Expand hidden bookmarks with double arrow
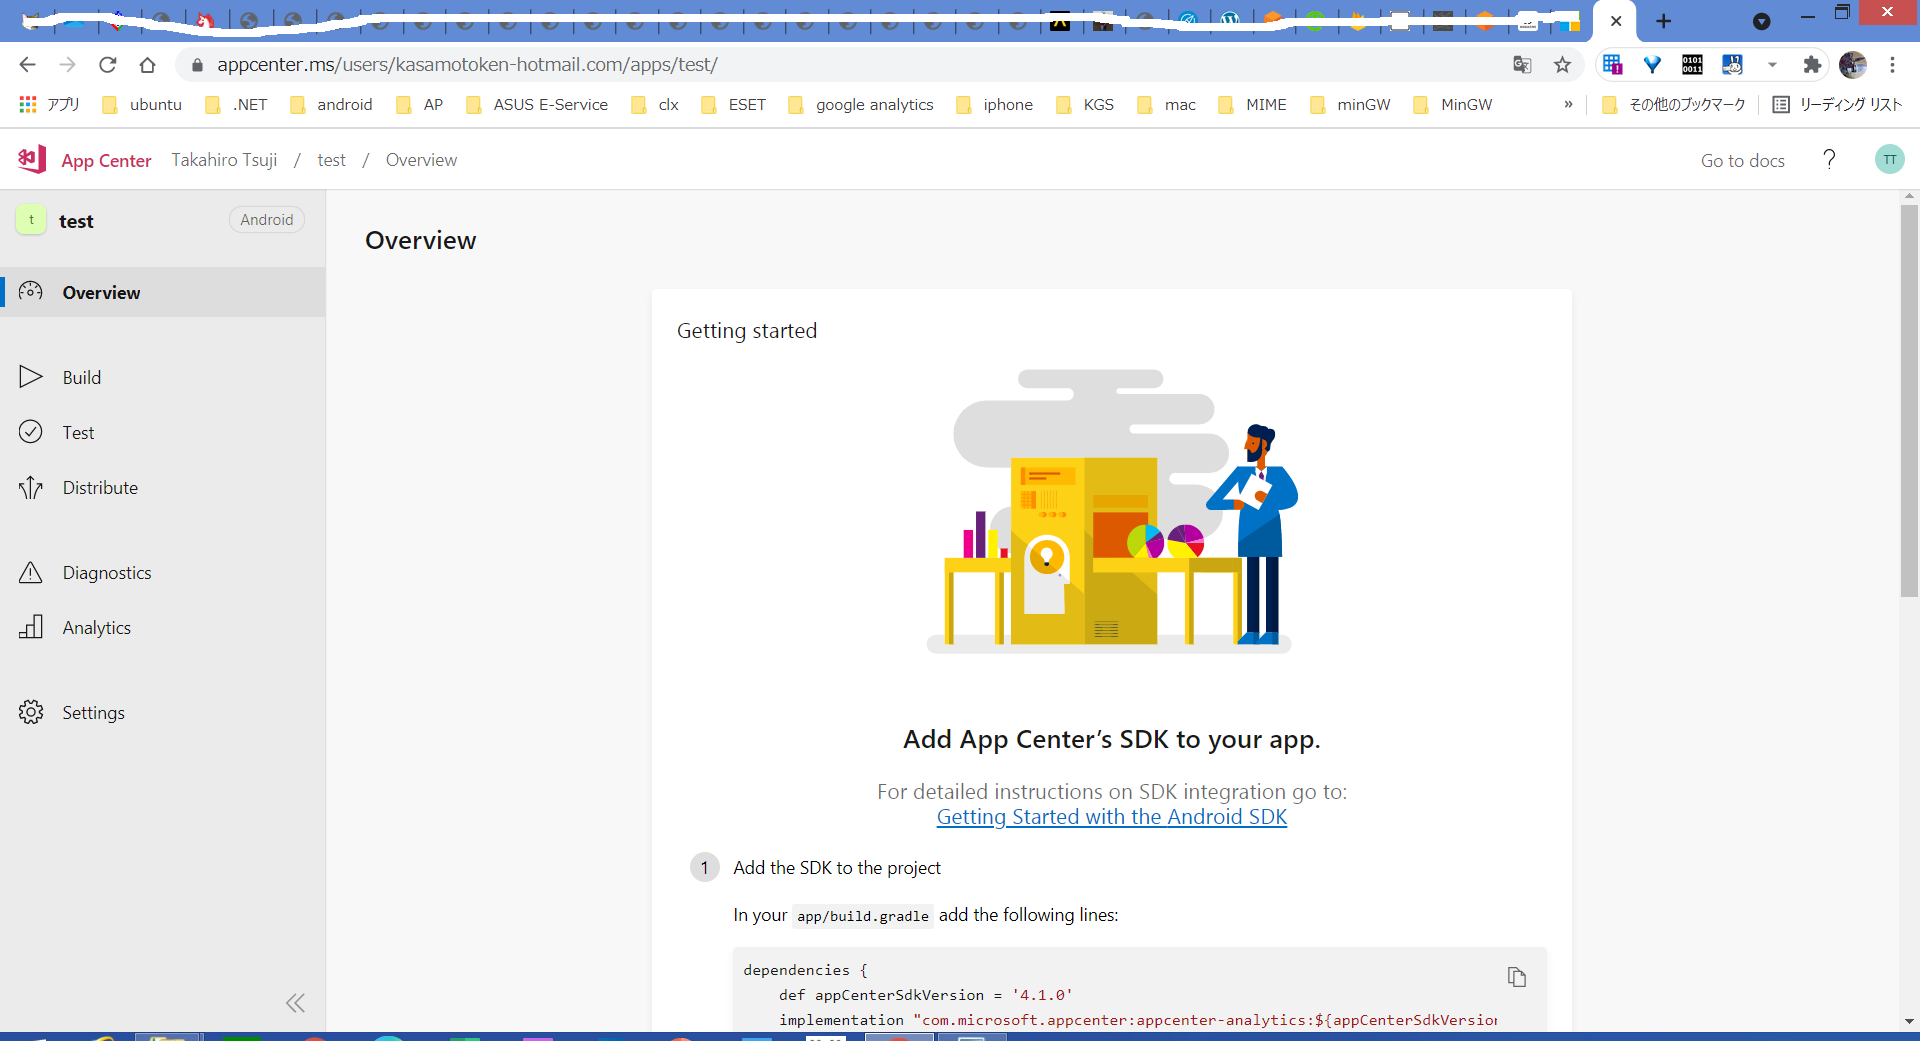 pos(1568,104)
